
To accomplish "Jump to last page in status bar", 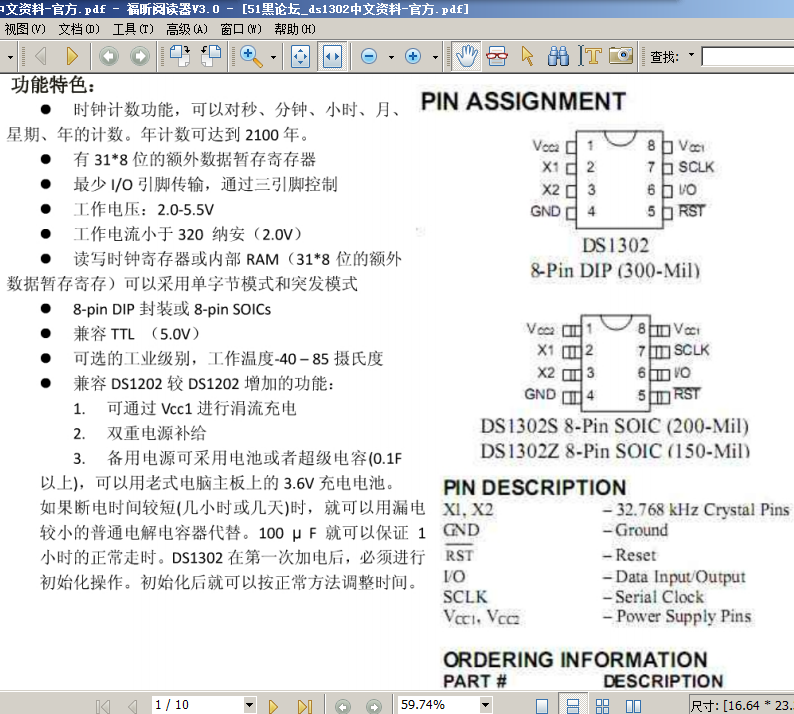I will 305,706.
